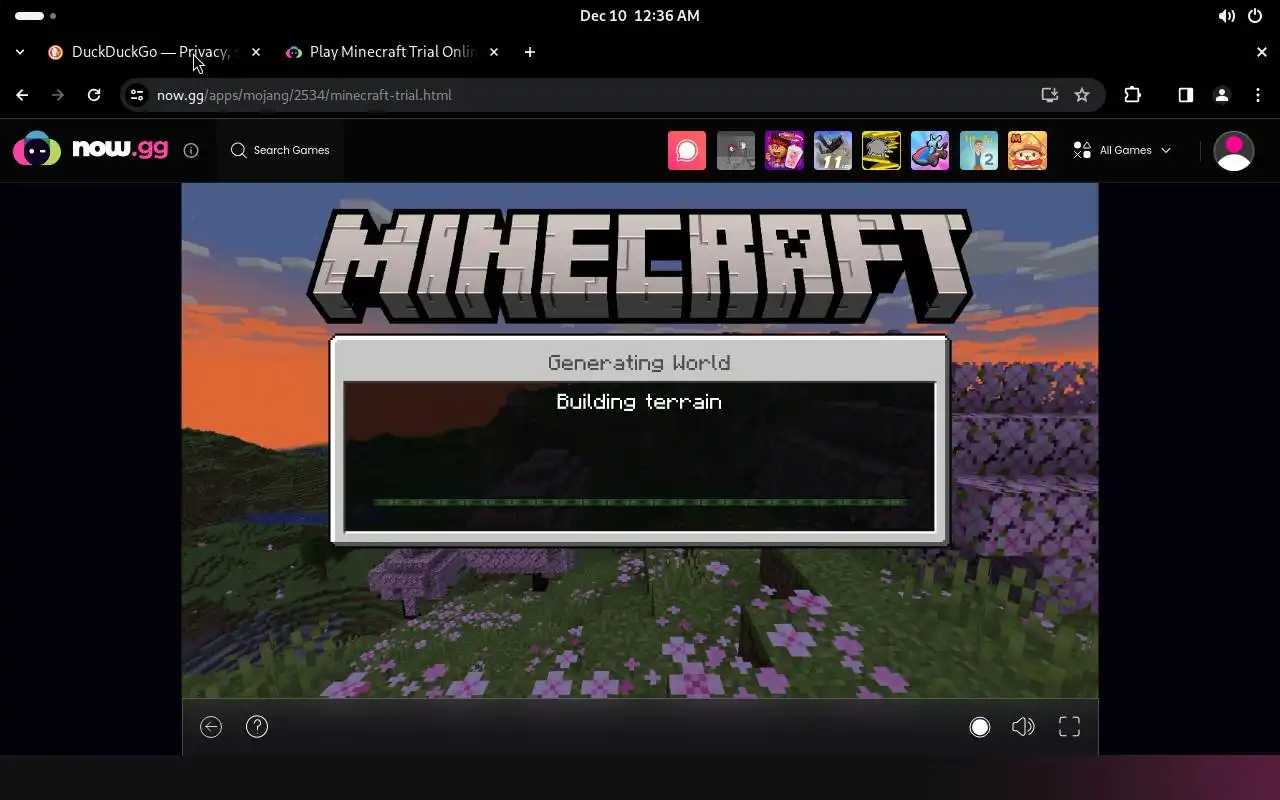Open the yellow-bordered creature game thumbnail
This screenshot has height=800, width=1280.
(881, 150)
